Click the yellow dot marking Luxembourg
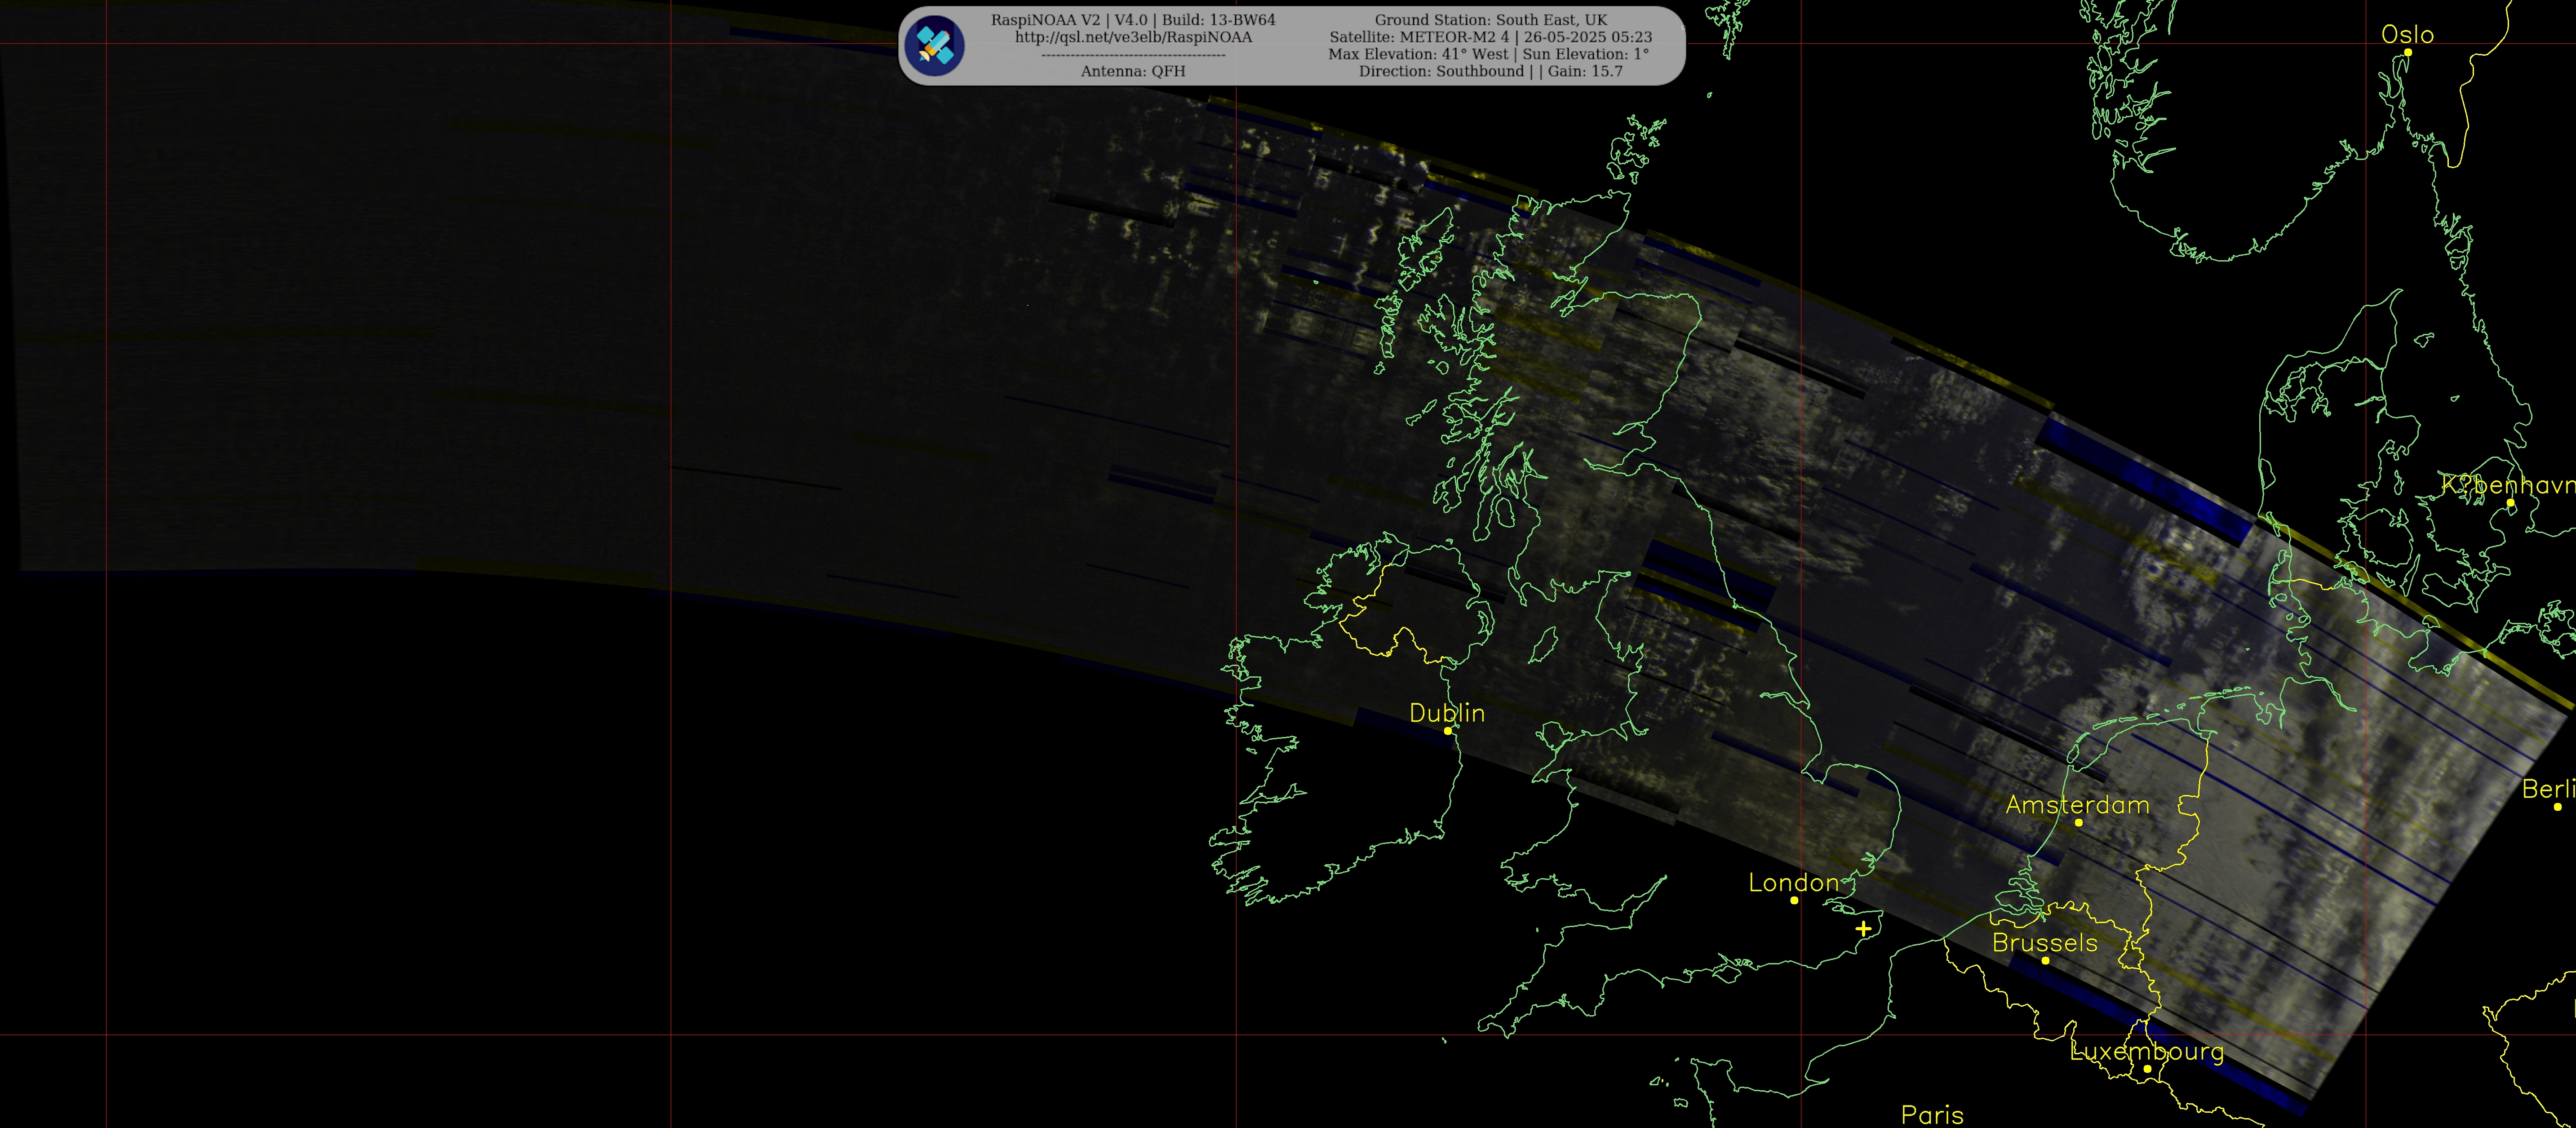 tap(2147, 1069)
